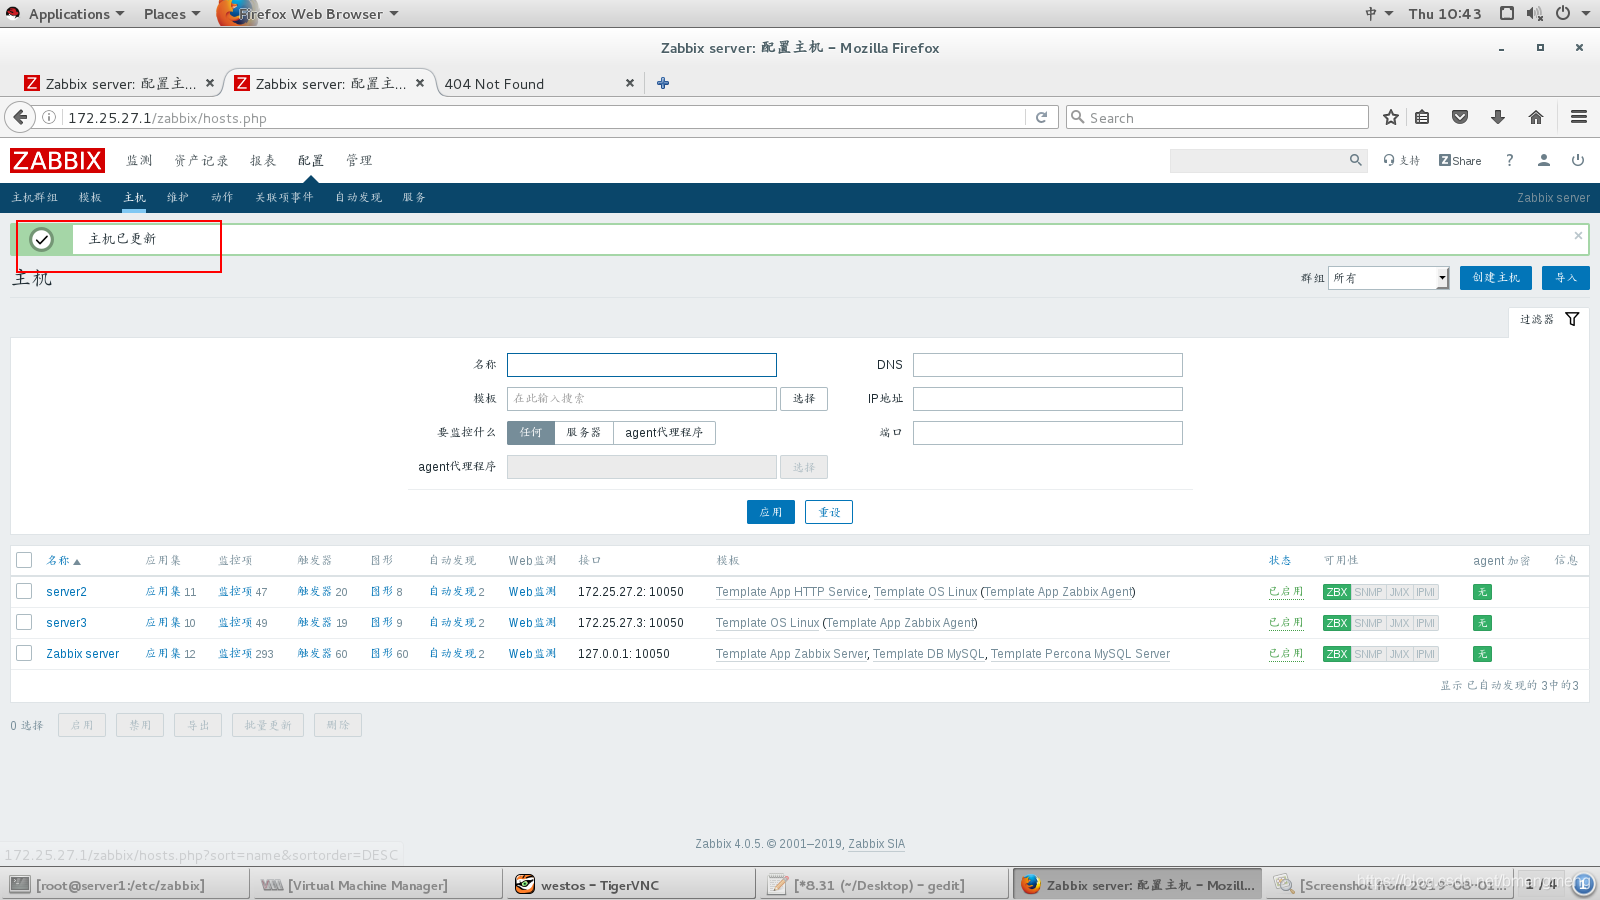Open Zabbix Share link

click(1460, 160)
